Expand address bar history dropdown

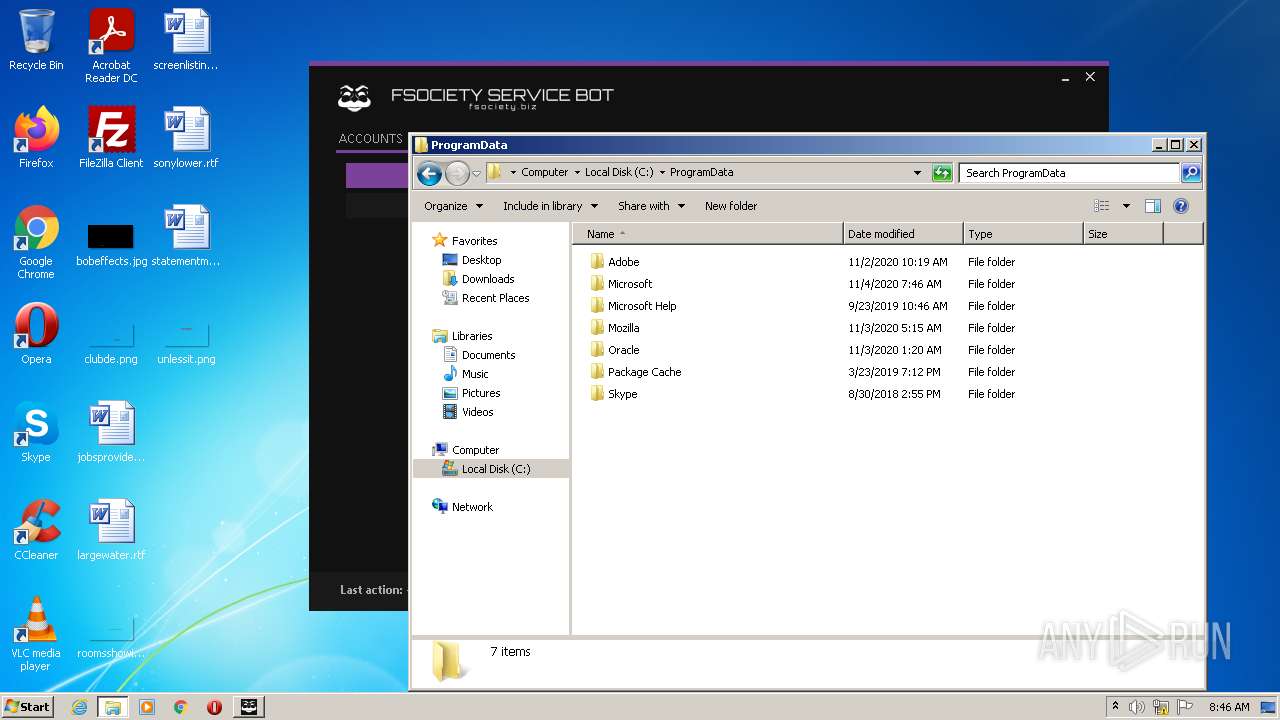[x=917, y=173]
